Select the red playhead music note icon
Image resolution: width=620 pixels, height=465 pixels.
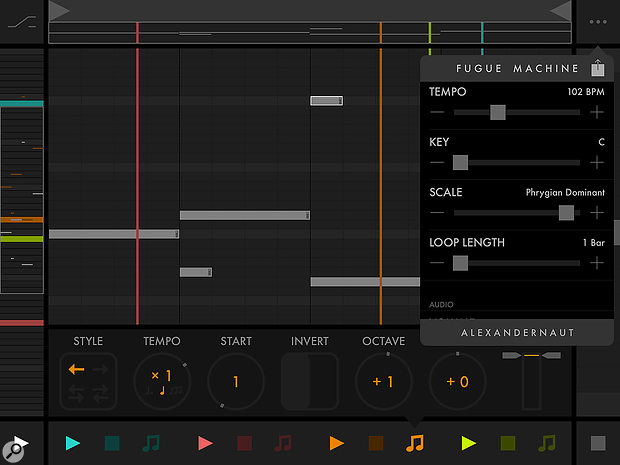(283, 443)
